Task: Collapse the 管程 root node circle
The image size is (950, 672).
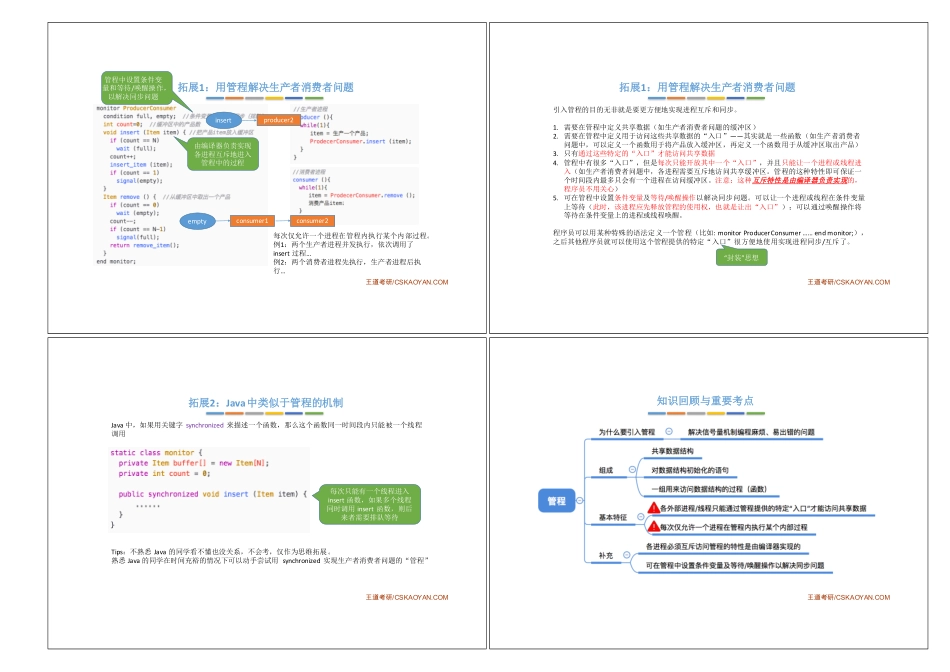Action: click(x=579, y=499)
